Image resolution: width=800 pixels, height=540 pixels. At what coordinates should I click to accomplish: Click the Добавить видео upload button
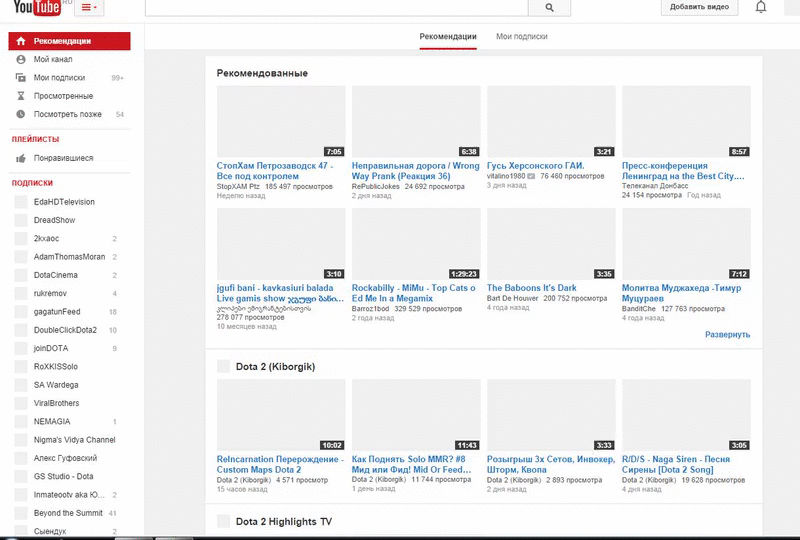coord(699,7)
